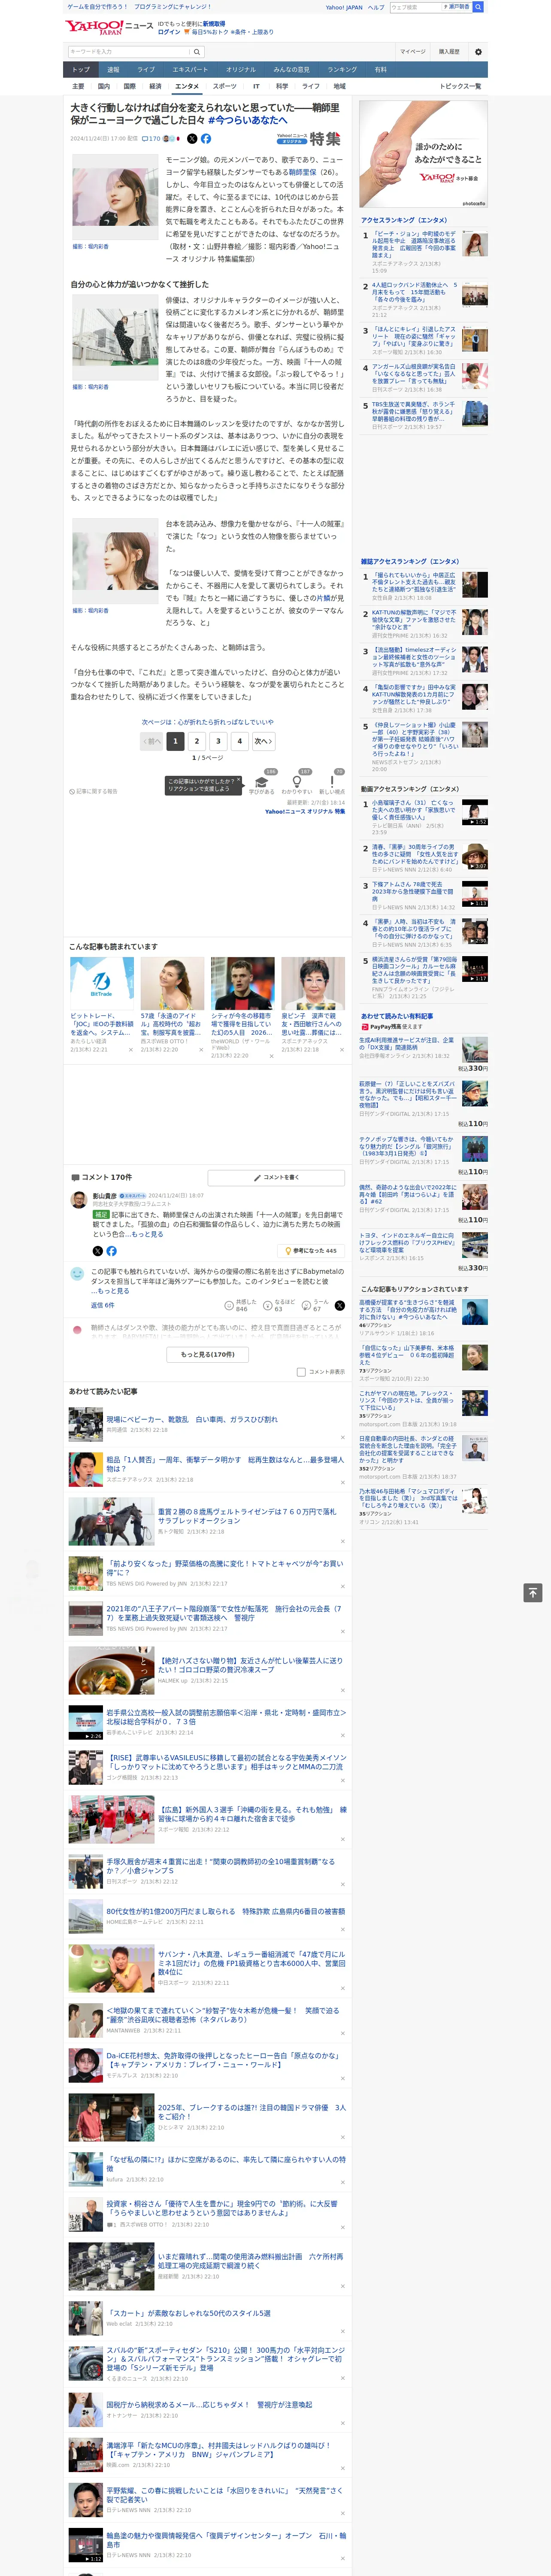Expand 影山貴彦's comment with もっと見る
The image size is (551, 2576).
(147, 1234)
